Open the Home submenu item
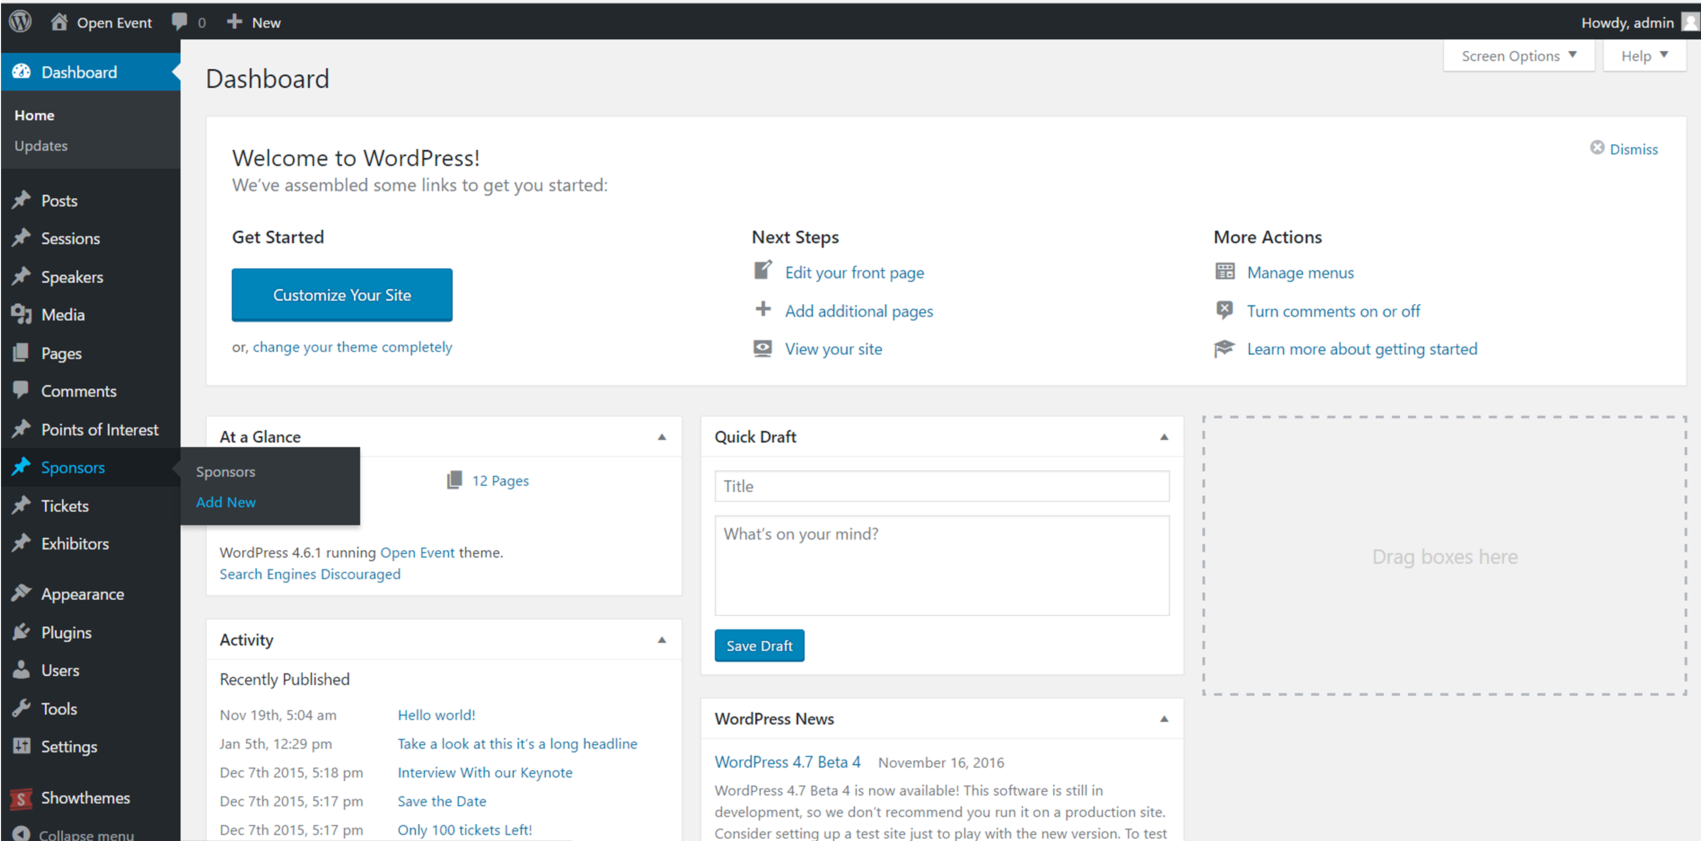 click(x=34, y=115)
